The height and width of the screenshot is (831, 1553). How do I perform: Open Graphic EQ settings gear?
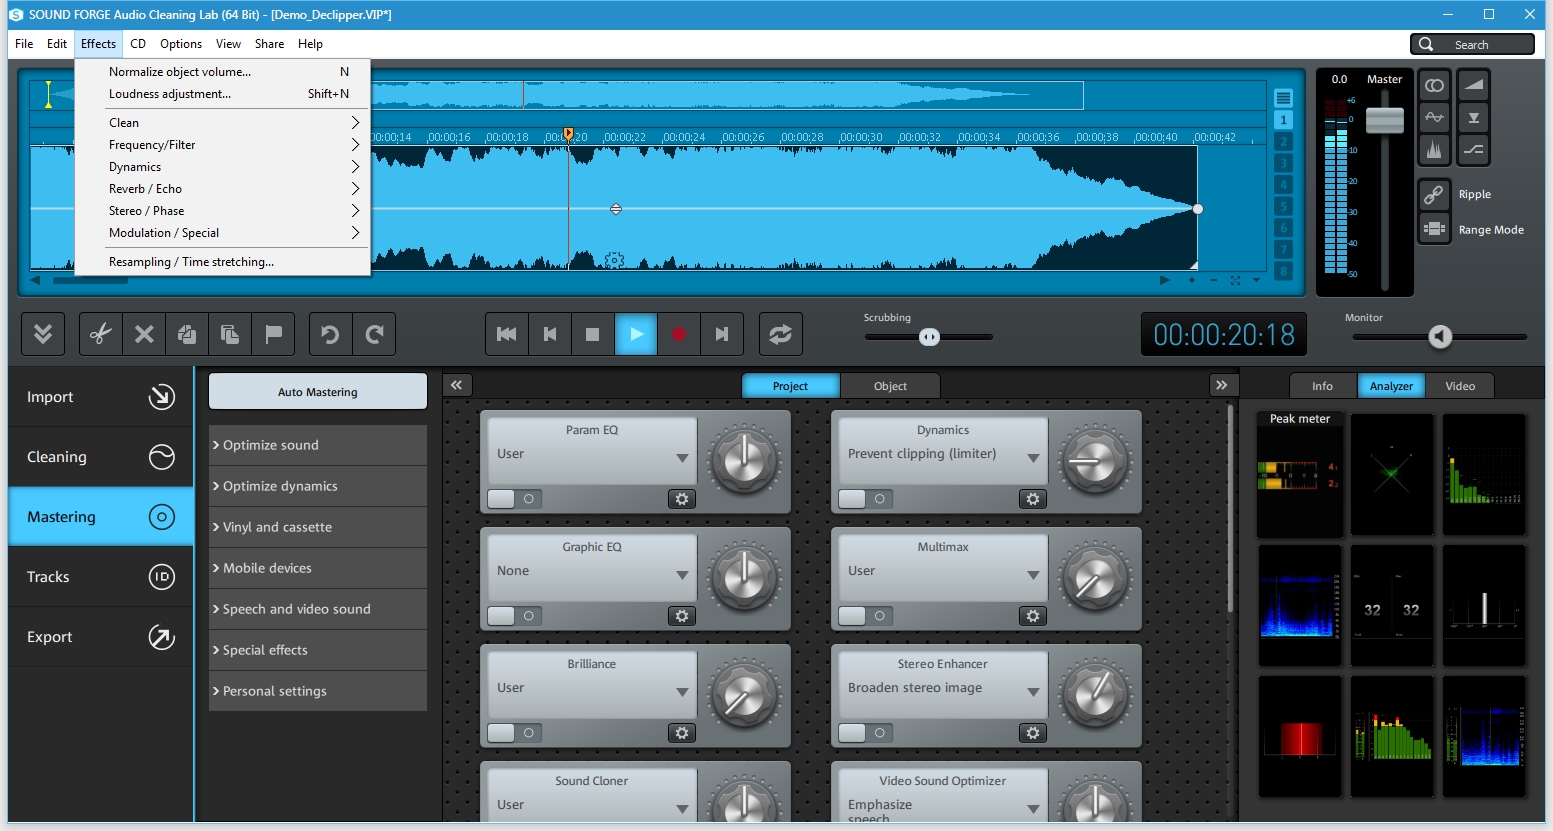(682, 616)
